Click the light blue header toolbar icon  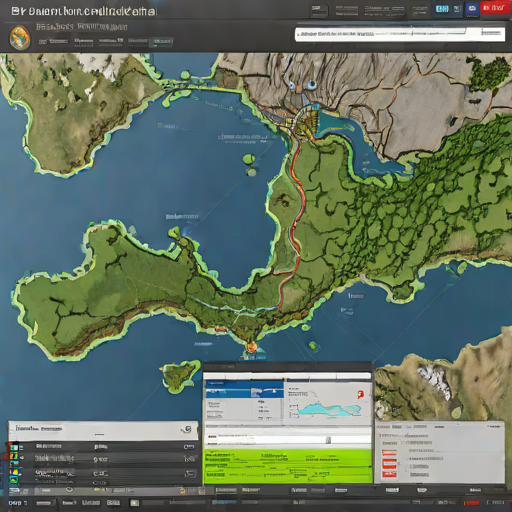pyautogui.click(x=442, y=9)
